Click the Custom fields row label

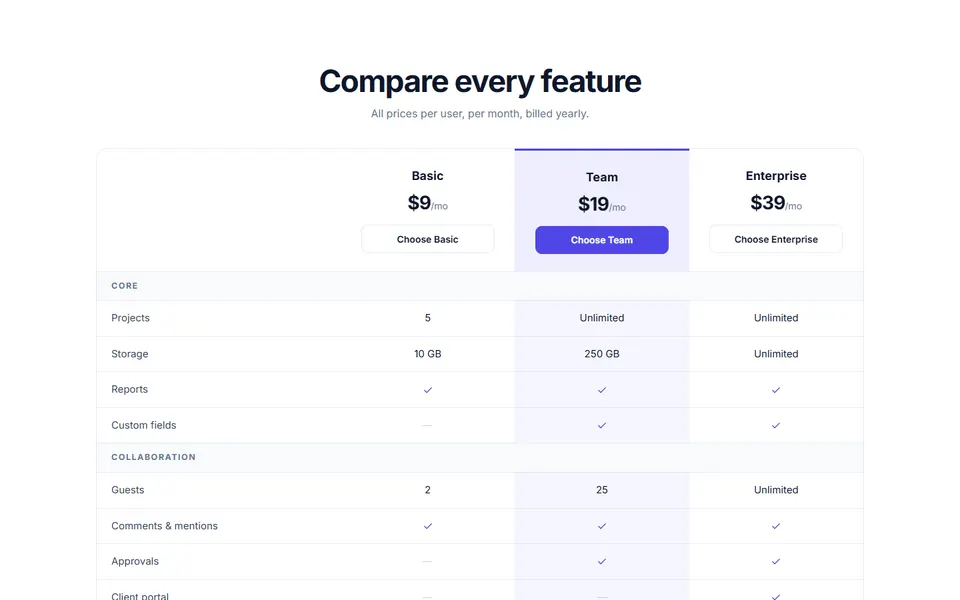(144, 425)
